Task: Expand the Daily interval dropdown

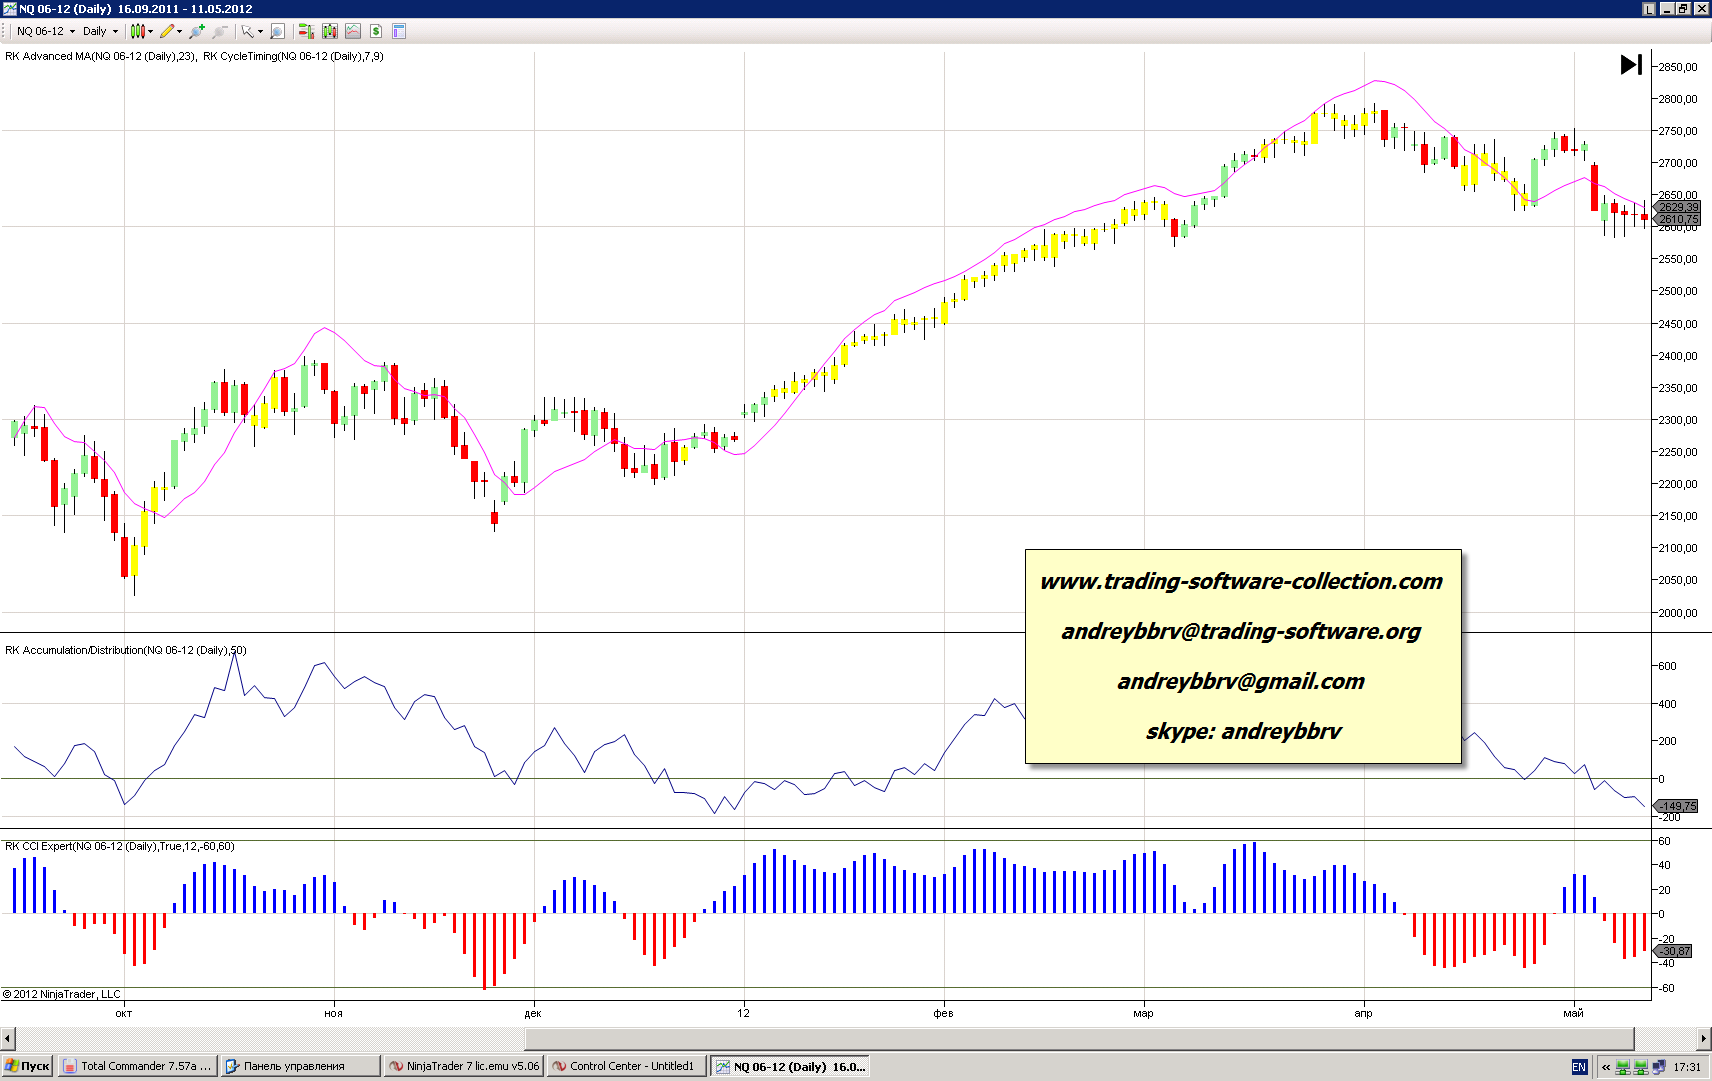Action: point(100,31)
